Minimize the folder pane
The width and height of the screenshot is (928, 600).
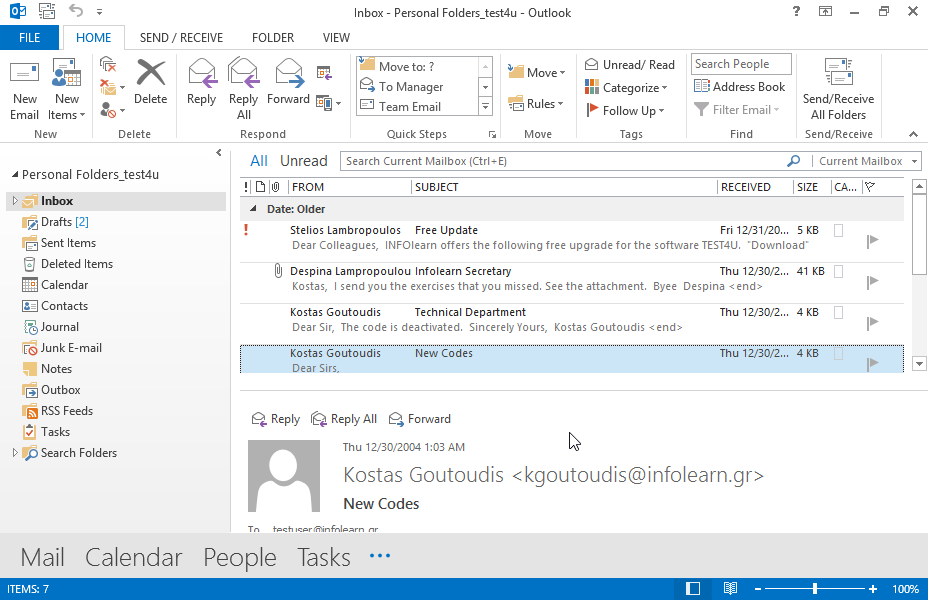coord(218,153)
